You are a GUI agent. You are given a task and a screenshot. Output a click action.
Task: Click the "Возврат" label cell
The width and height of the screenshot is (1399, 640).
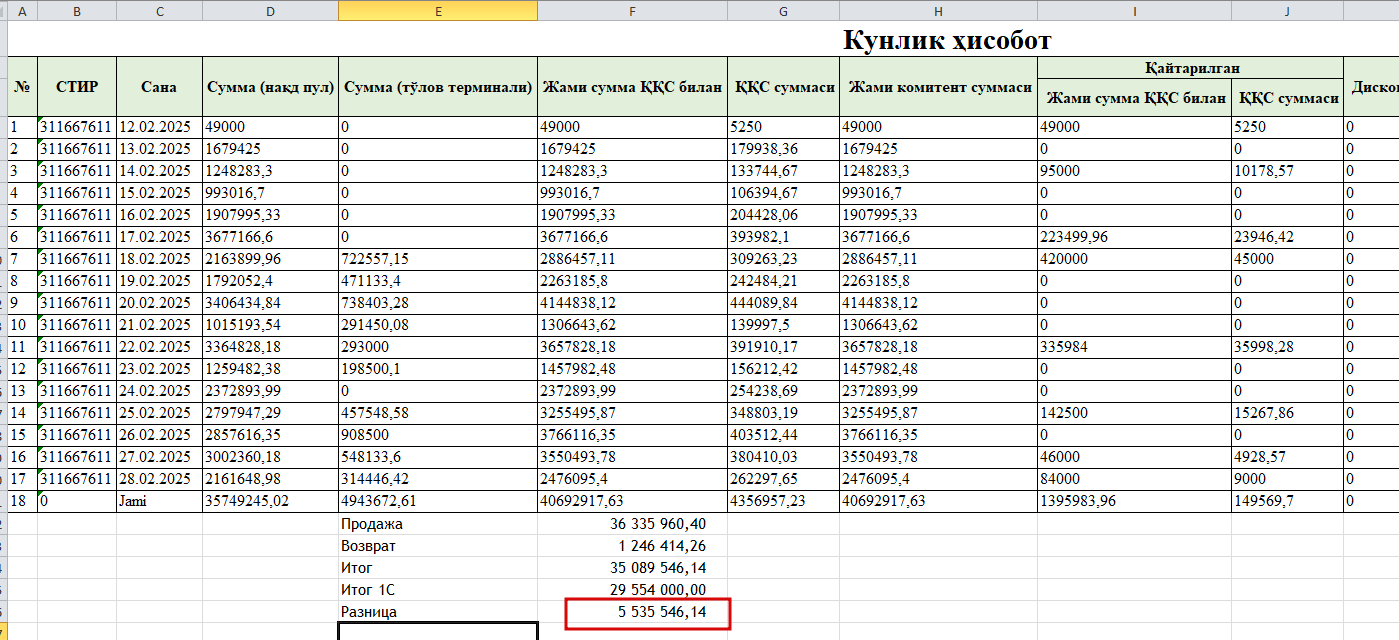point(438,546)
